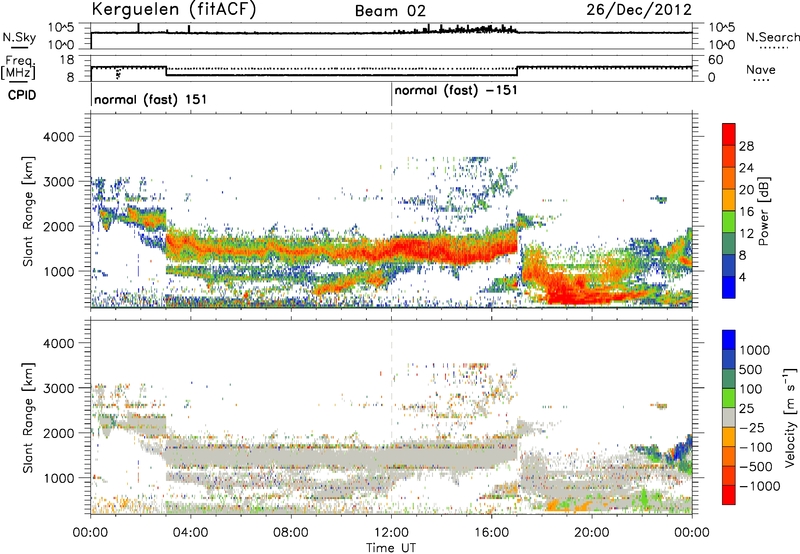Click the power color bar value 28
The width and height of the screenshot is (800, 554).
[x=746, y=146]
